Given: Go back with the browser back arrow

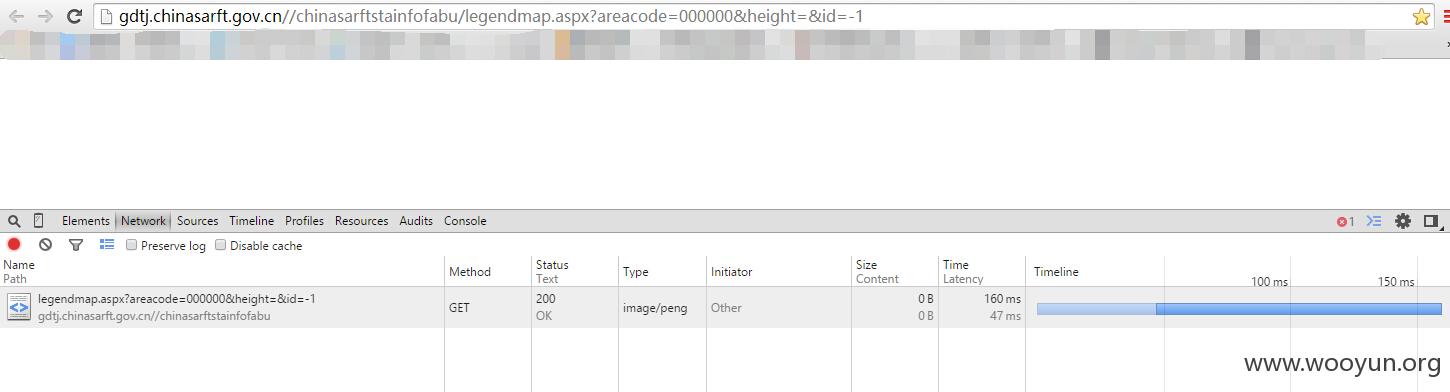Looking at the screenshot, I should (16, 16).
